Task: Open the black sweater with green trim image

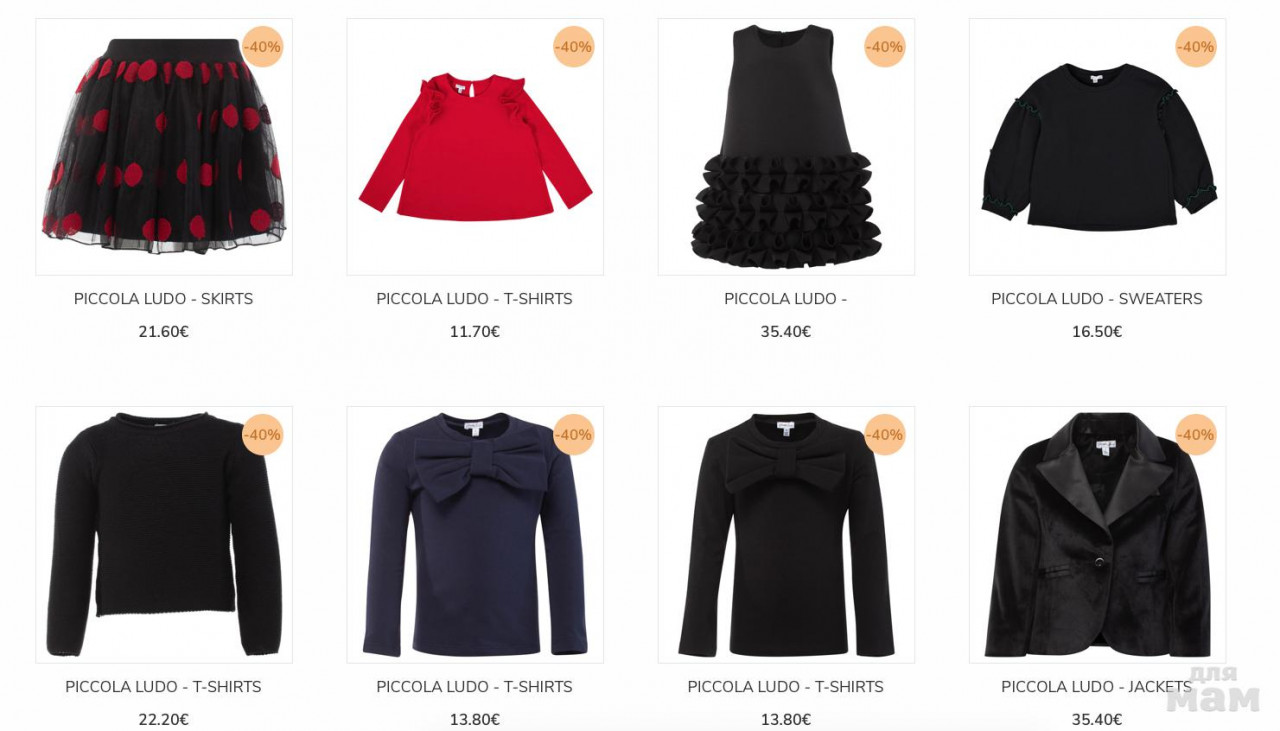Action: click(1097, 147)
